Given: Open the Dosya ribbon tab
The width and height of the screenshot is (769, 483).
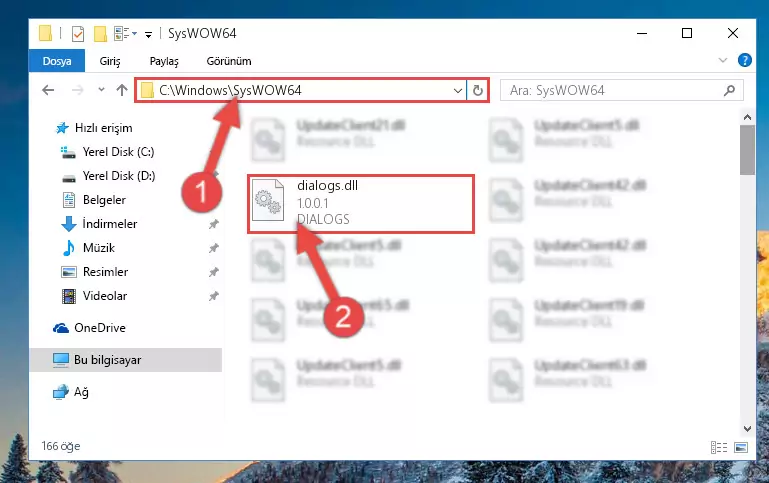Looking at the screenshot, I should (x=57, y=61).
